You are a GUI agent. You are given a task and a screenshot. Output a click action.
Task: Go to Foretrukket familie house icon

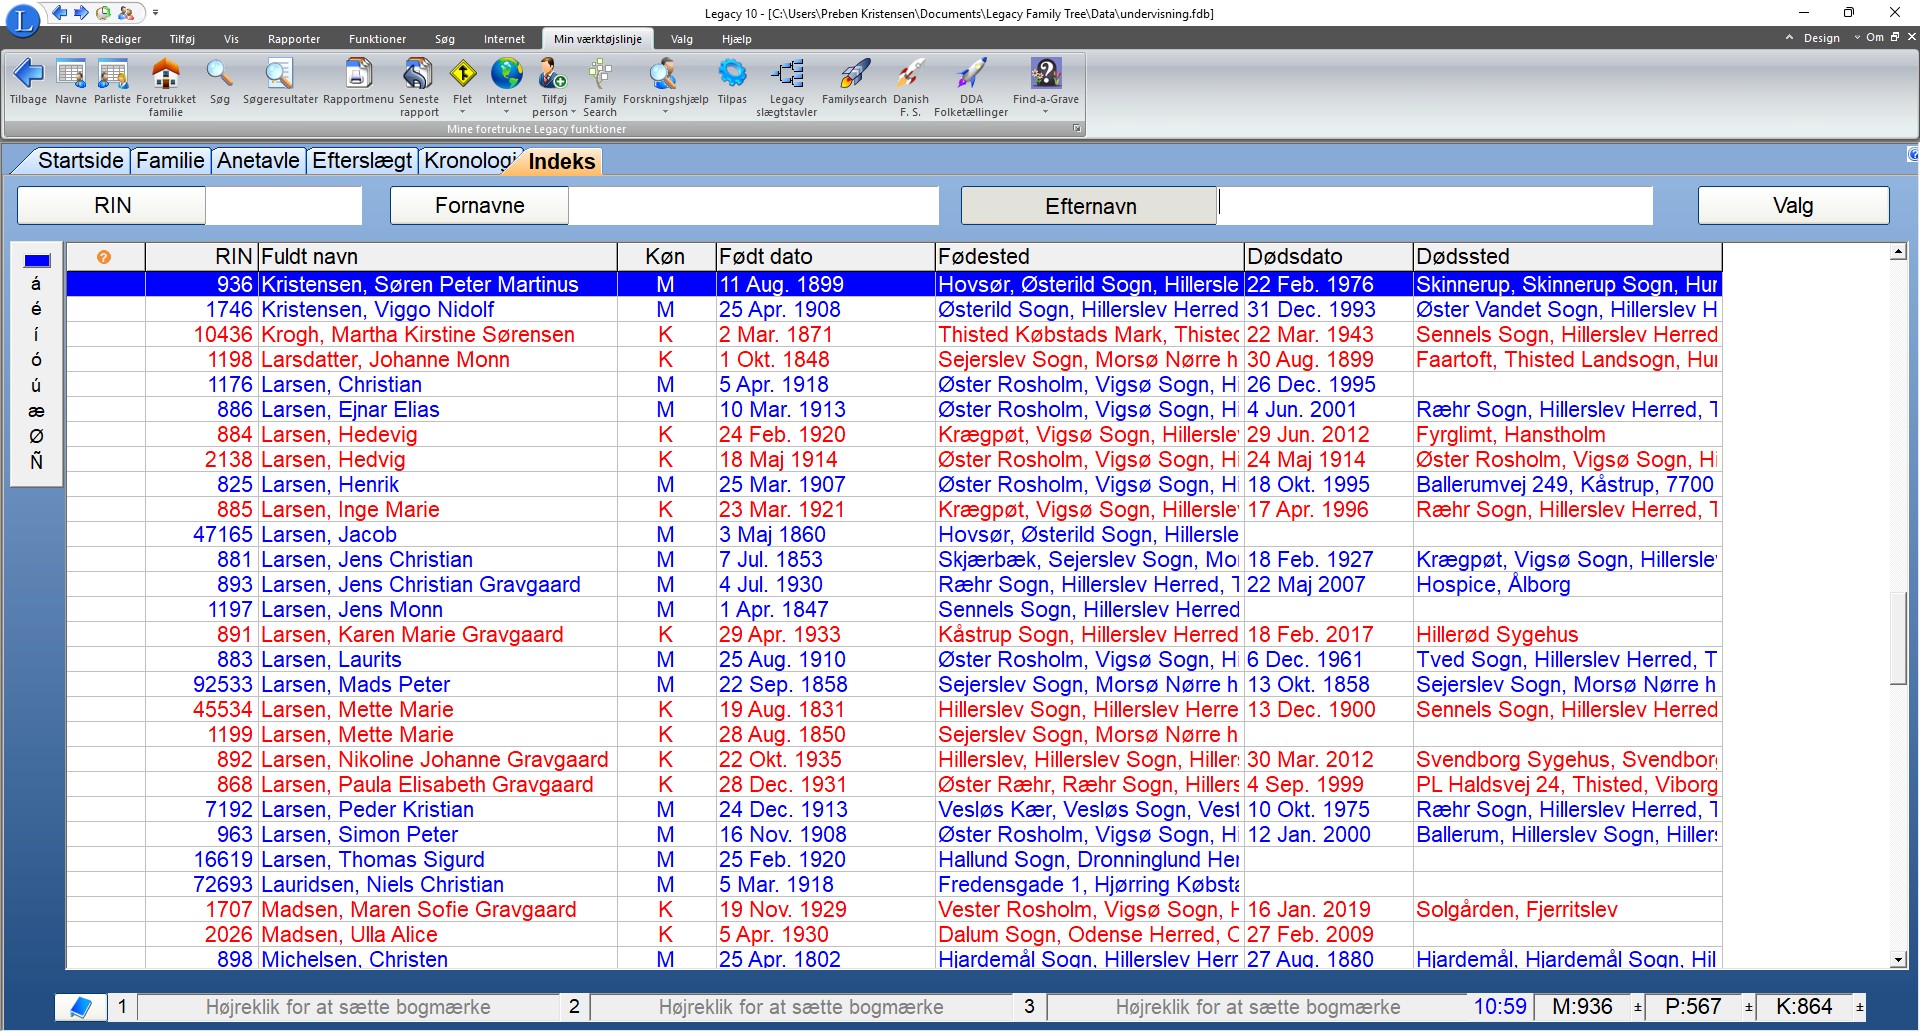tap(165, 75)
